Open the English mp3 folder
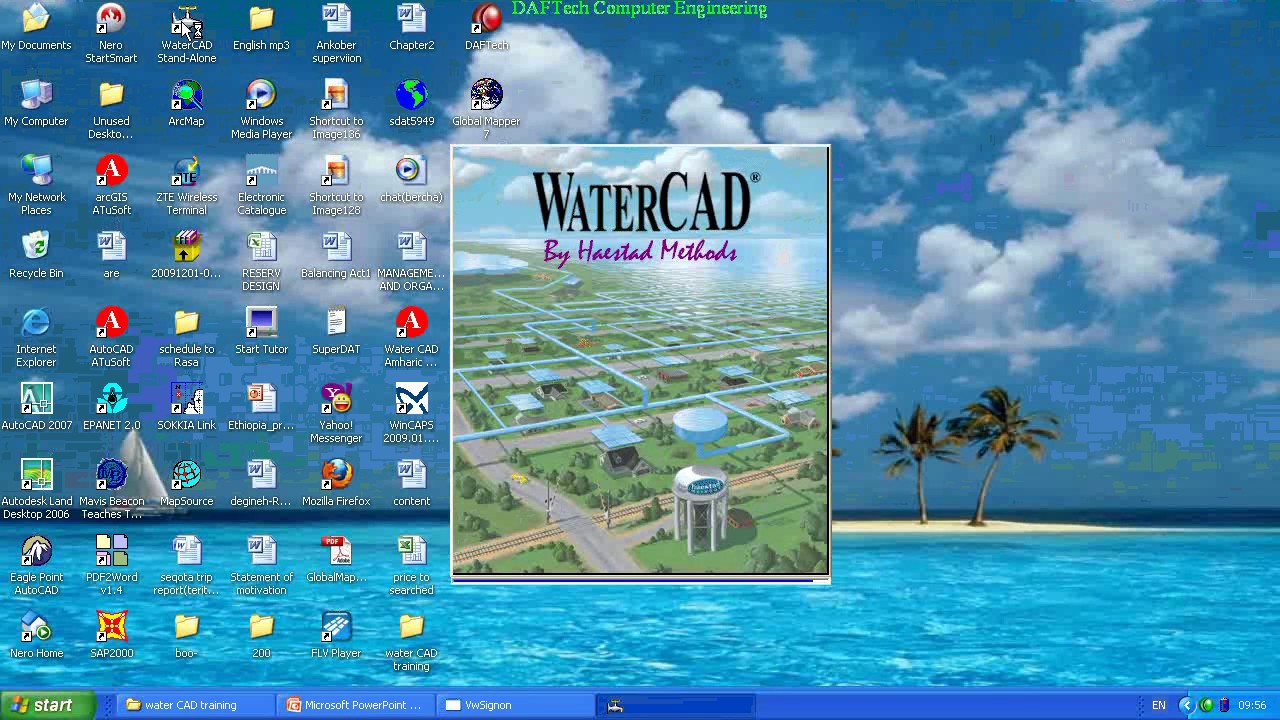Viewport: 1280px width, 720px height. [x=261, y=19]
